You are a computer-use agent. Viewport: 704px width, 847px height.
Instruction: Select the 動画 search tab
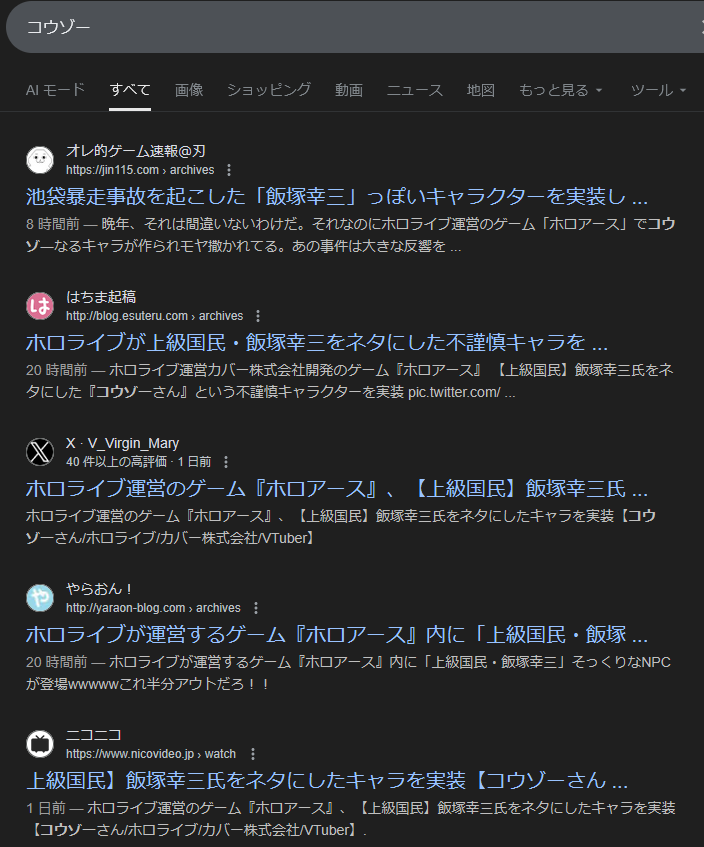pos(348,90)
